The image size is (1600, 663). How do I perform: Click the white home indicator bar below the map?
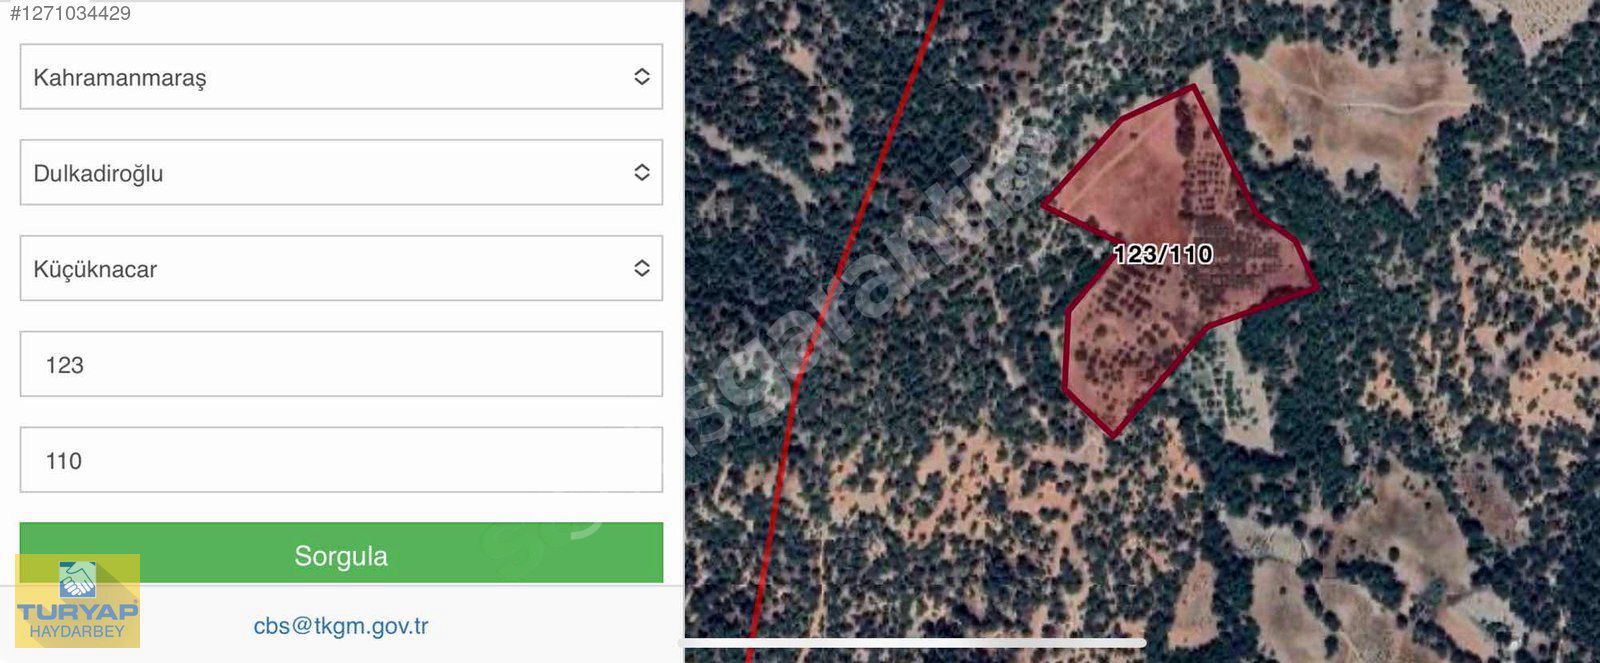(x=915, y=642)
